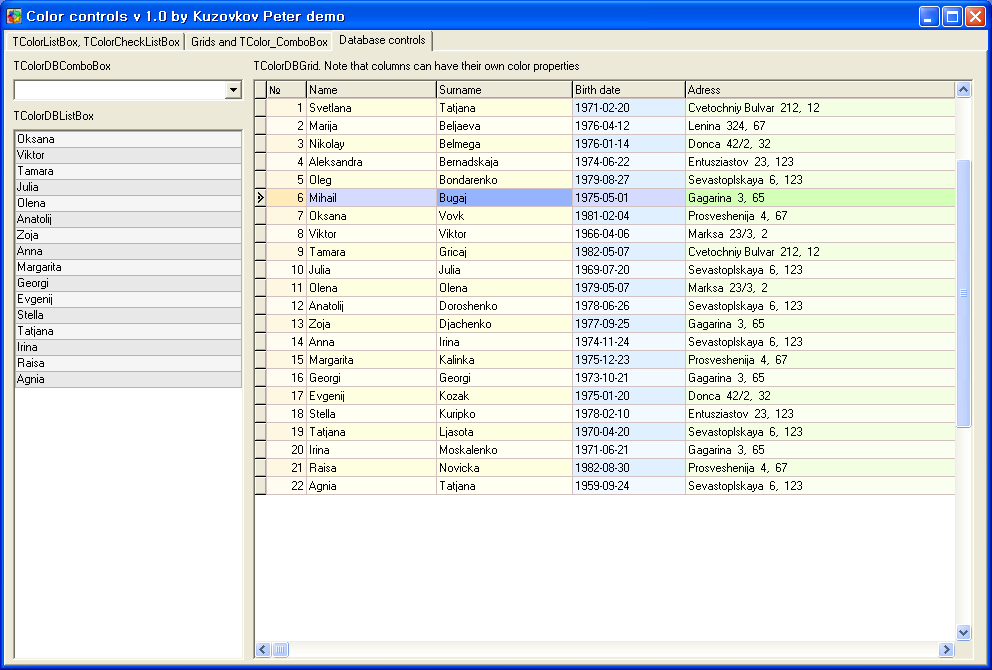Screen dimensions: 992x670
Task: Select Oksana in the TColorDBListBox
Action: point(128,139)
